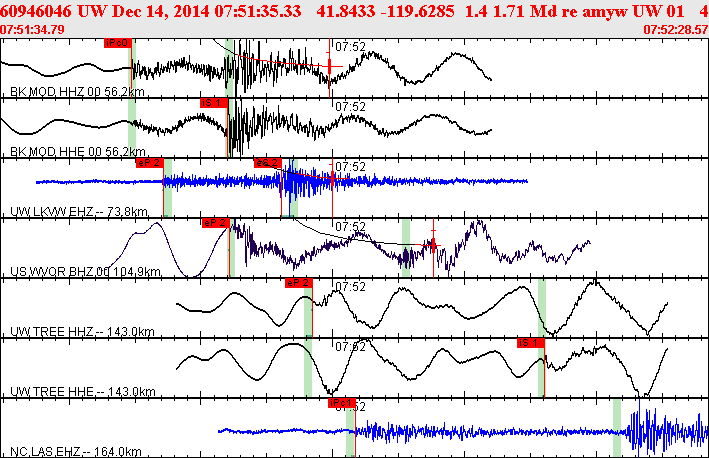Click the 07:52 time label on US WVOR trace
The height and width of the screenshot is (458, 709).
pos(350,227)
